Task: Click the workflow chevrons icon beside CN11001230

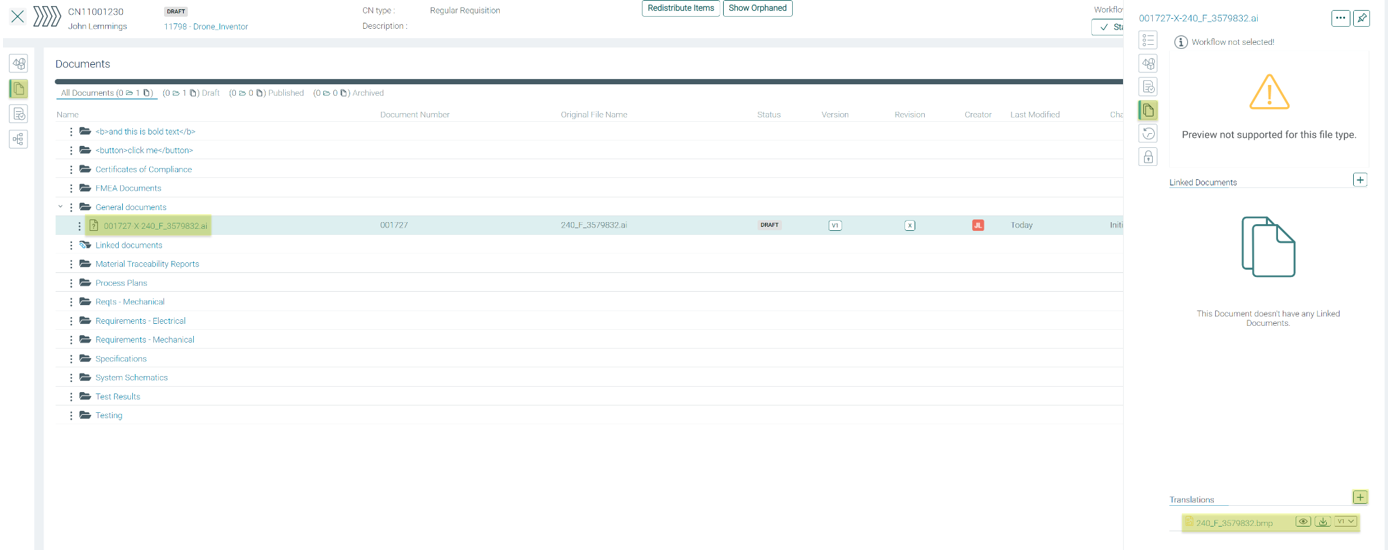Action: coord(46,17)
